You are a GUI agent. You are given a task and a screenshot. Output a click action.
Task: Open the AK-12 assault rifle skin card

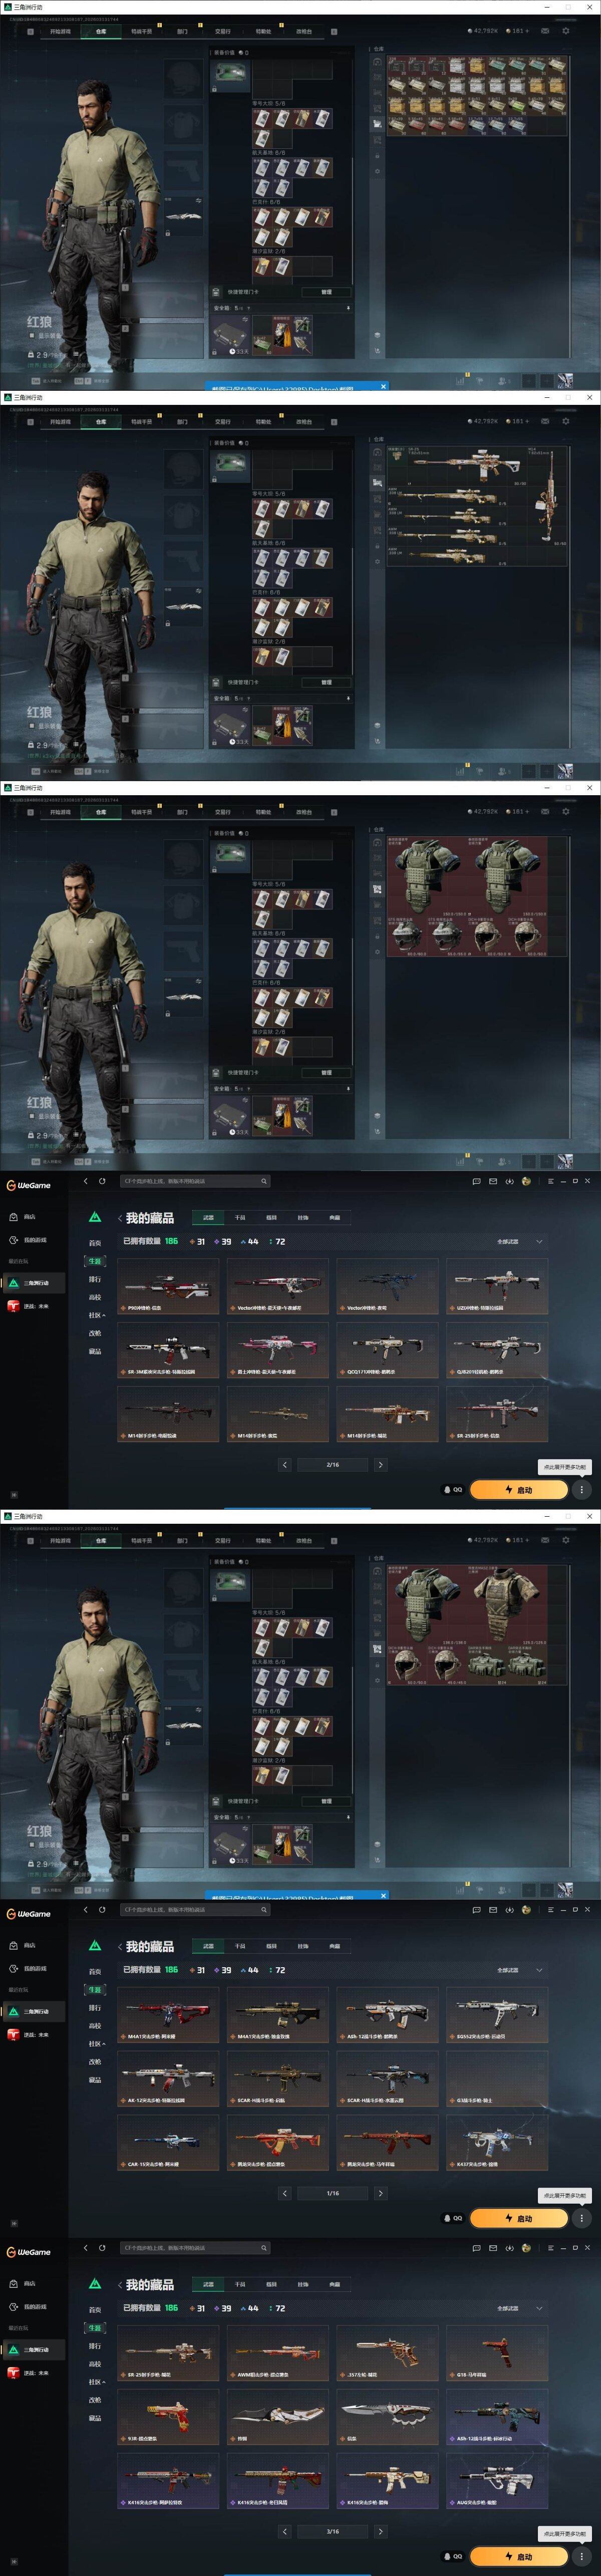click(x=168, y=2079)
